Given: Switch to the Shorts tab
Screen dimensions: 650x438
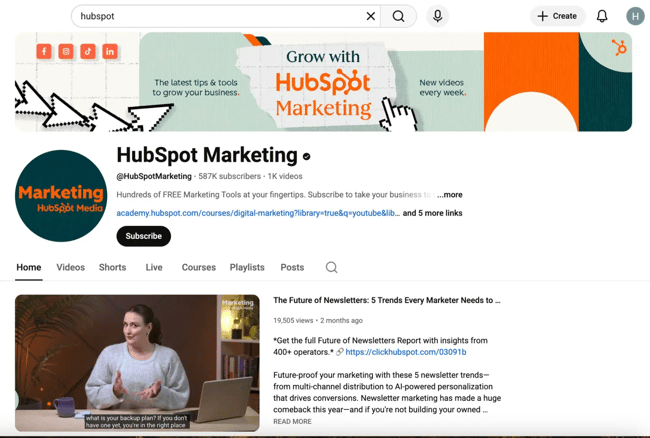Looking at the screenshot, I should 112,267.
